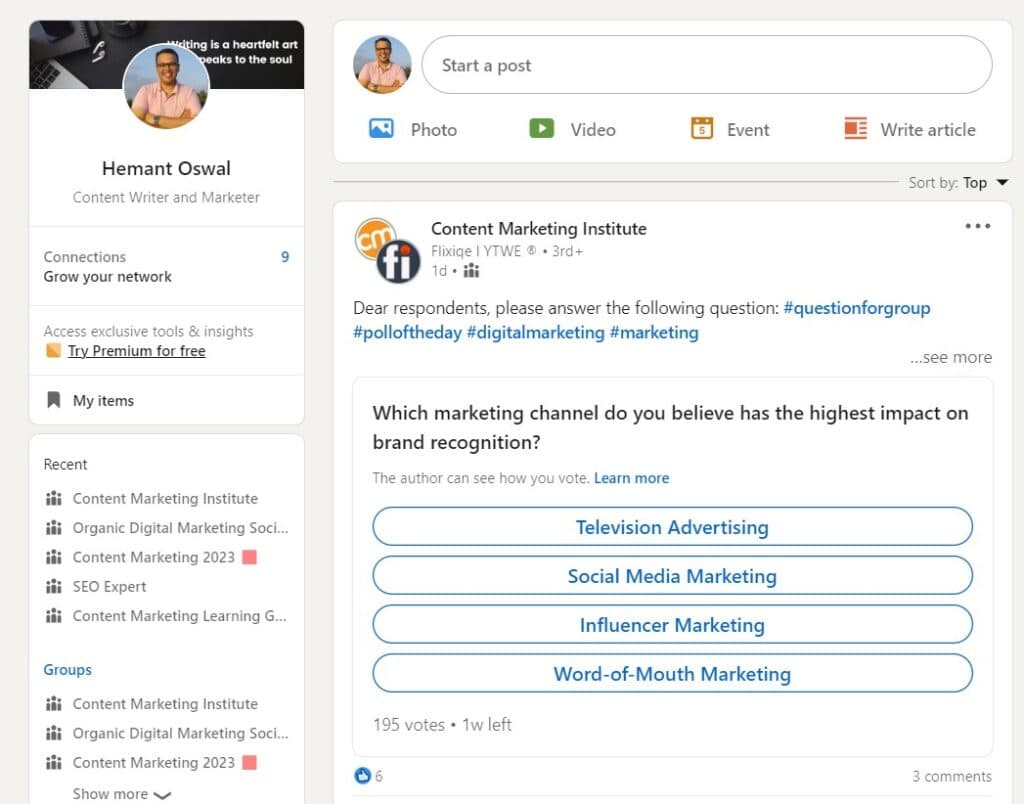1024x804 pixels.
Task: Expand Show more groups list
Action: pyautogui.click(x=121, y=794)
